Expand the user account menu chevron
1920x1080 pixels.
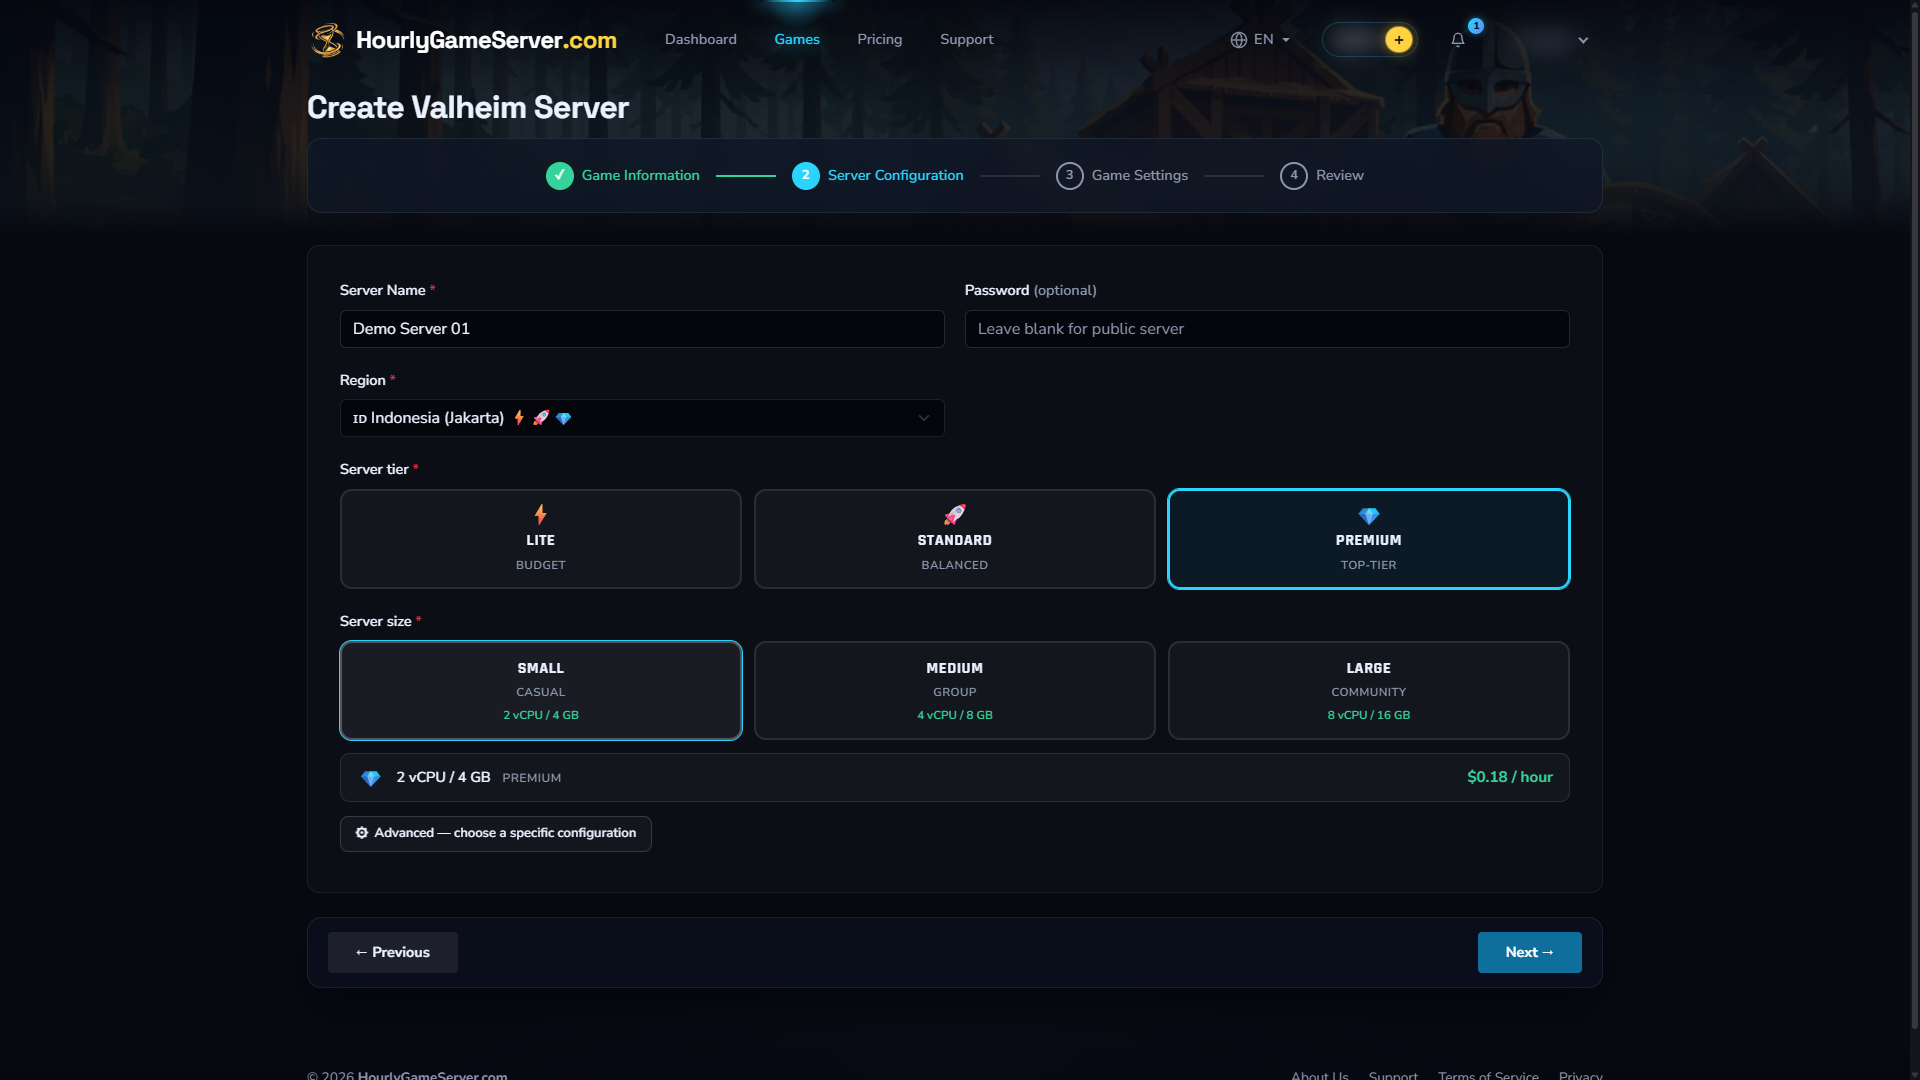tap(1583, 41)
